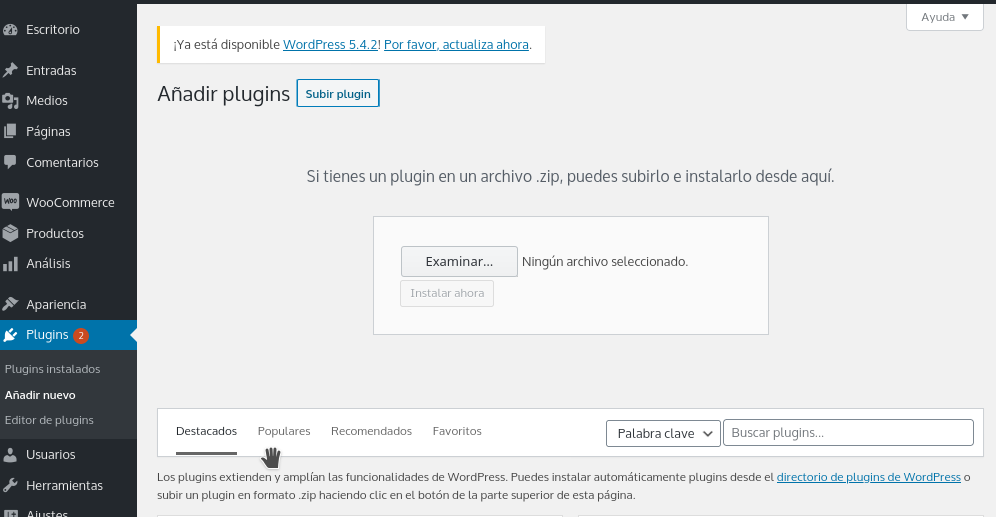Click the Usuarios person icon
This screenshot has width=996, height=517.
[x=10, y=455]
